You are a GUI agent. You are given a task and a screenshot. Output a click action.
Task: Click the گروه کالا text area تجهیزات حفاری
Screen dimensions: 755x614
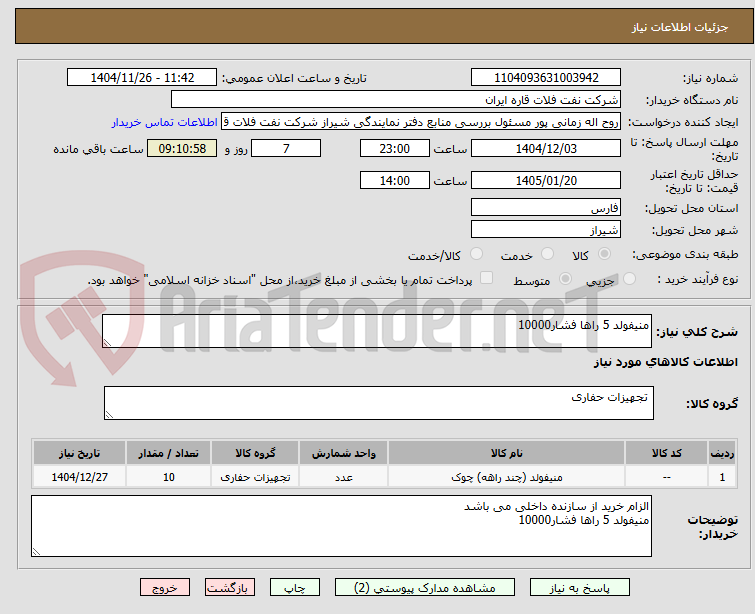(x=378, y=403)
